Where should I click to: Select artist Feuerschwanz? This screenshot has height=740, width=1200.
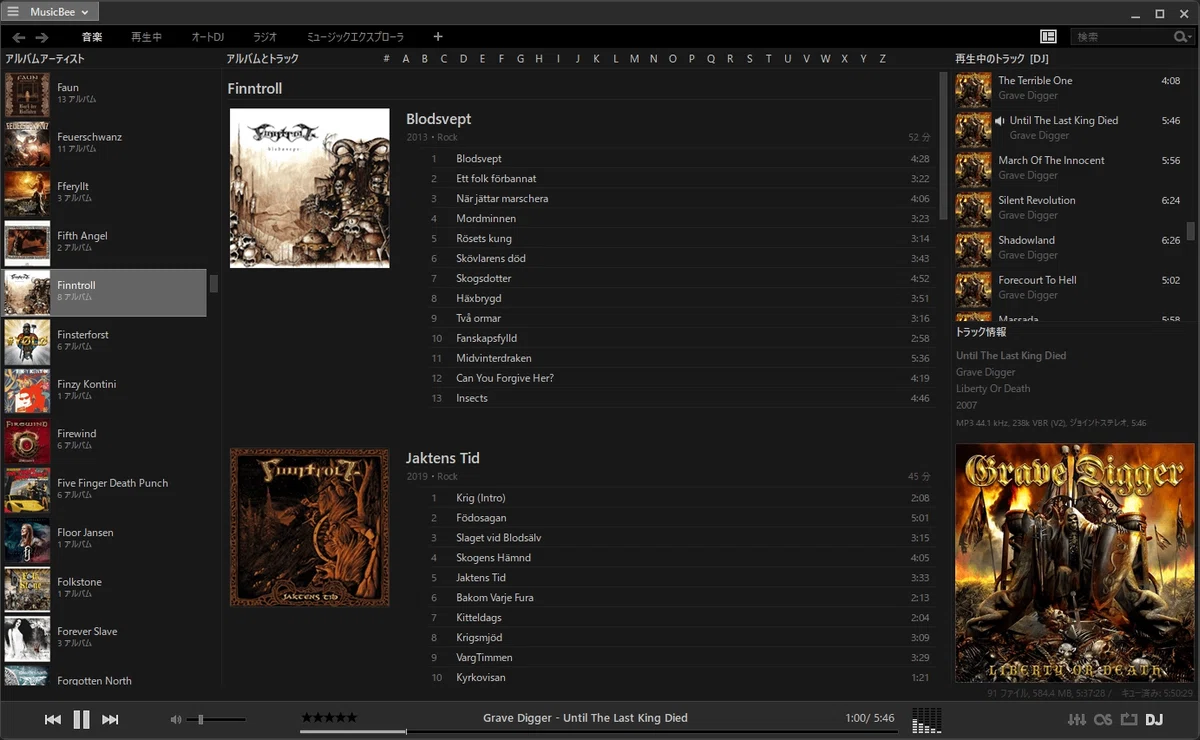point(104,144)
